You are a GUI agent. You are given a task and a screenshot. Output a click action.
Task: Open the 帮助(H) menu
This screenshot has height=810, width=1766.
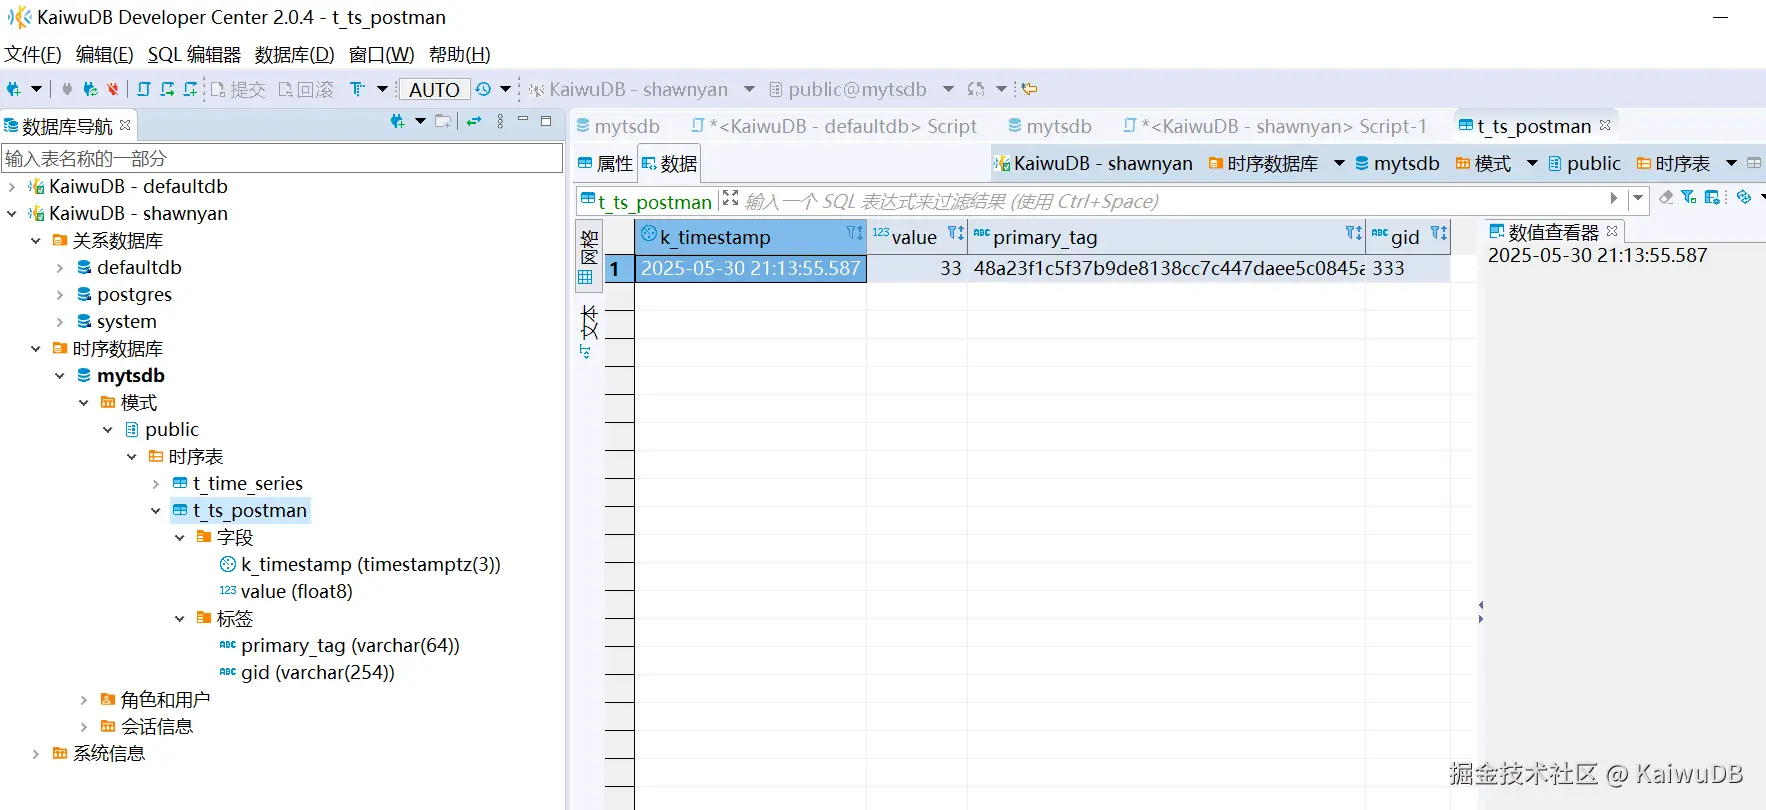point(459,54)
